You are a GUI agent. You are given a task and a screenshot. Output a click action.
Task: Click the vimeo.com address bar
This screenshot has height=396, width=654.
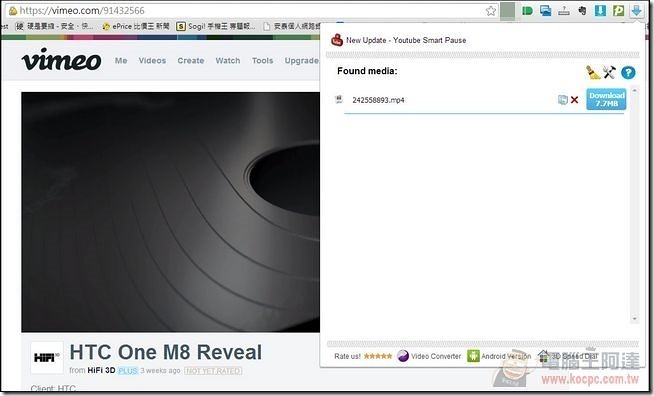coord(246,10)
